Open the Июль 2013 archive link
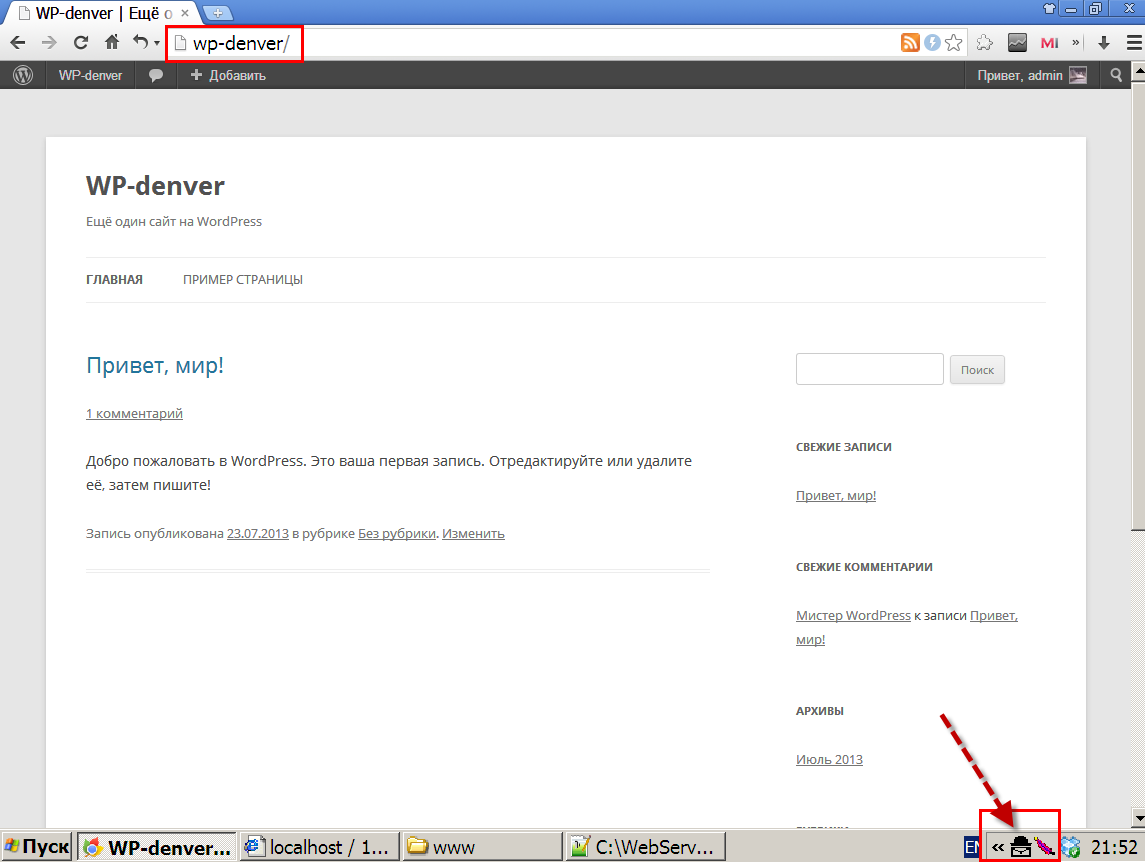 (830, 759)
